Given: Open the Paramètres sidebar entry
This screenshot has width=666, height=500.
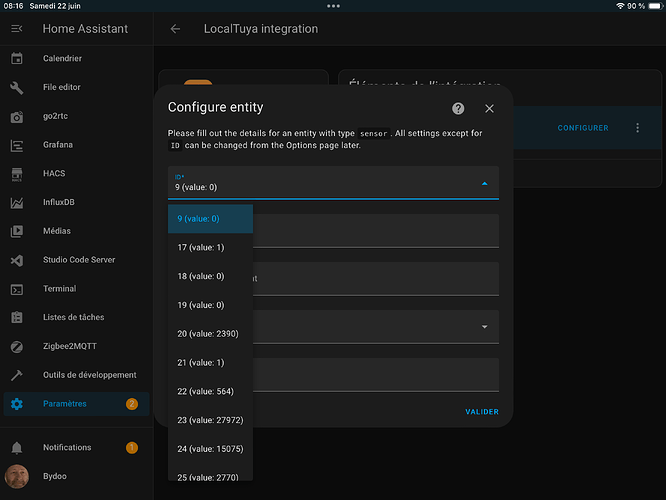Looking at the screenshot, I should coord(76,404).
